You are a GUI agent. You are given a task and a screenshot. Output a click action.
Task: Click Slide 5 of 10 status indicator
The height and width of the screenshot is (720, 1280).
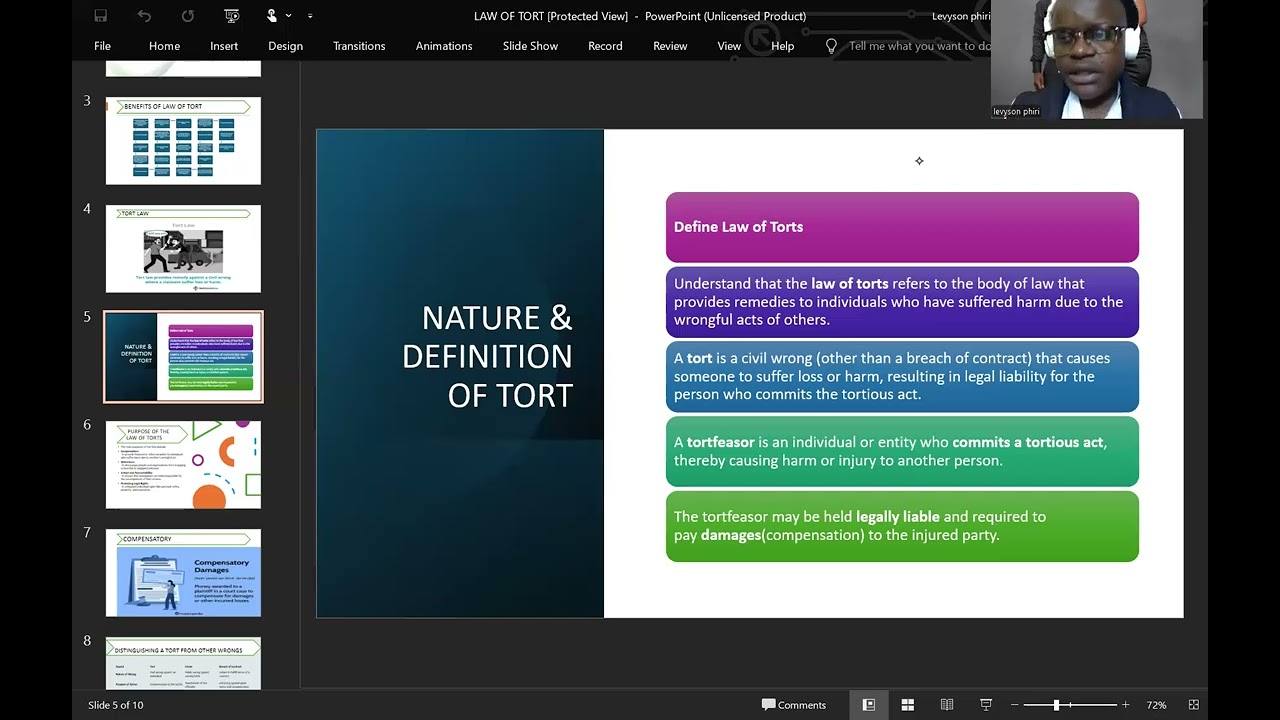[116, 705]
